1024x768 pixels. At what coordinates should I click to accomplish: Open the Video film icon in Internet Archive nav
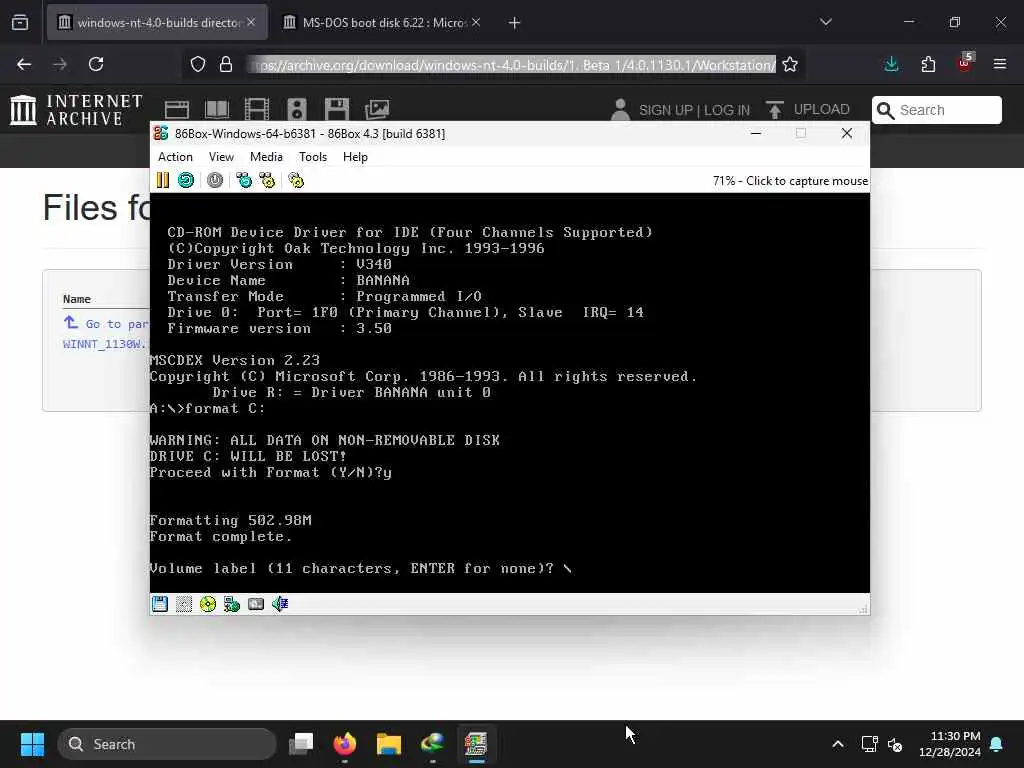pos(257,109)
